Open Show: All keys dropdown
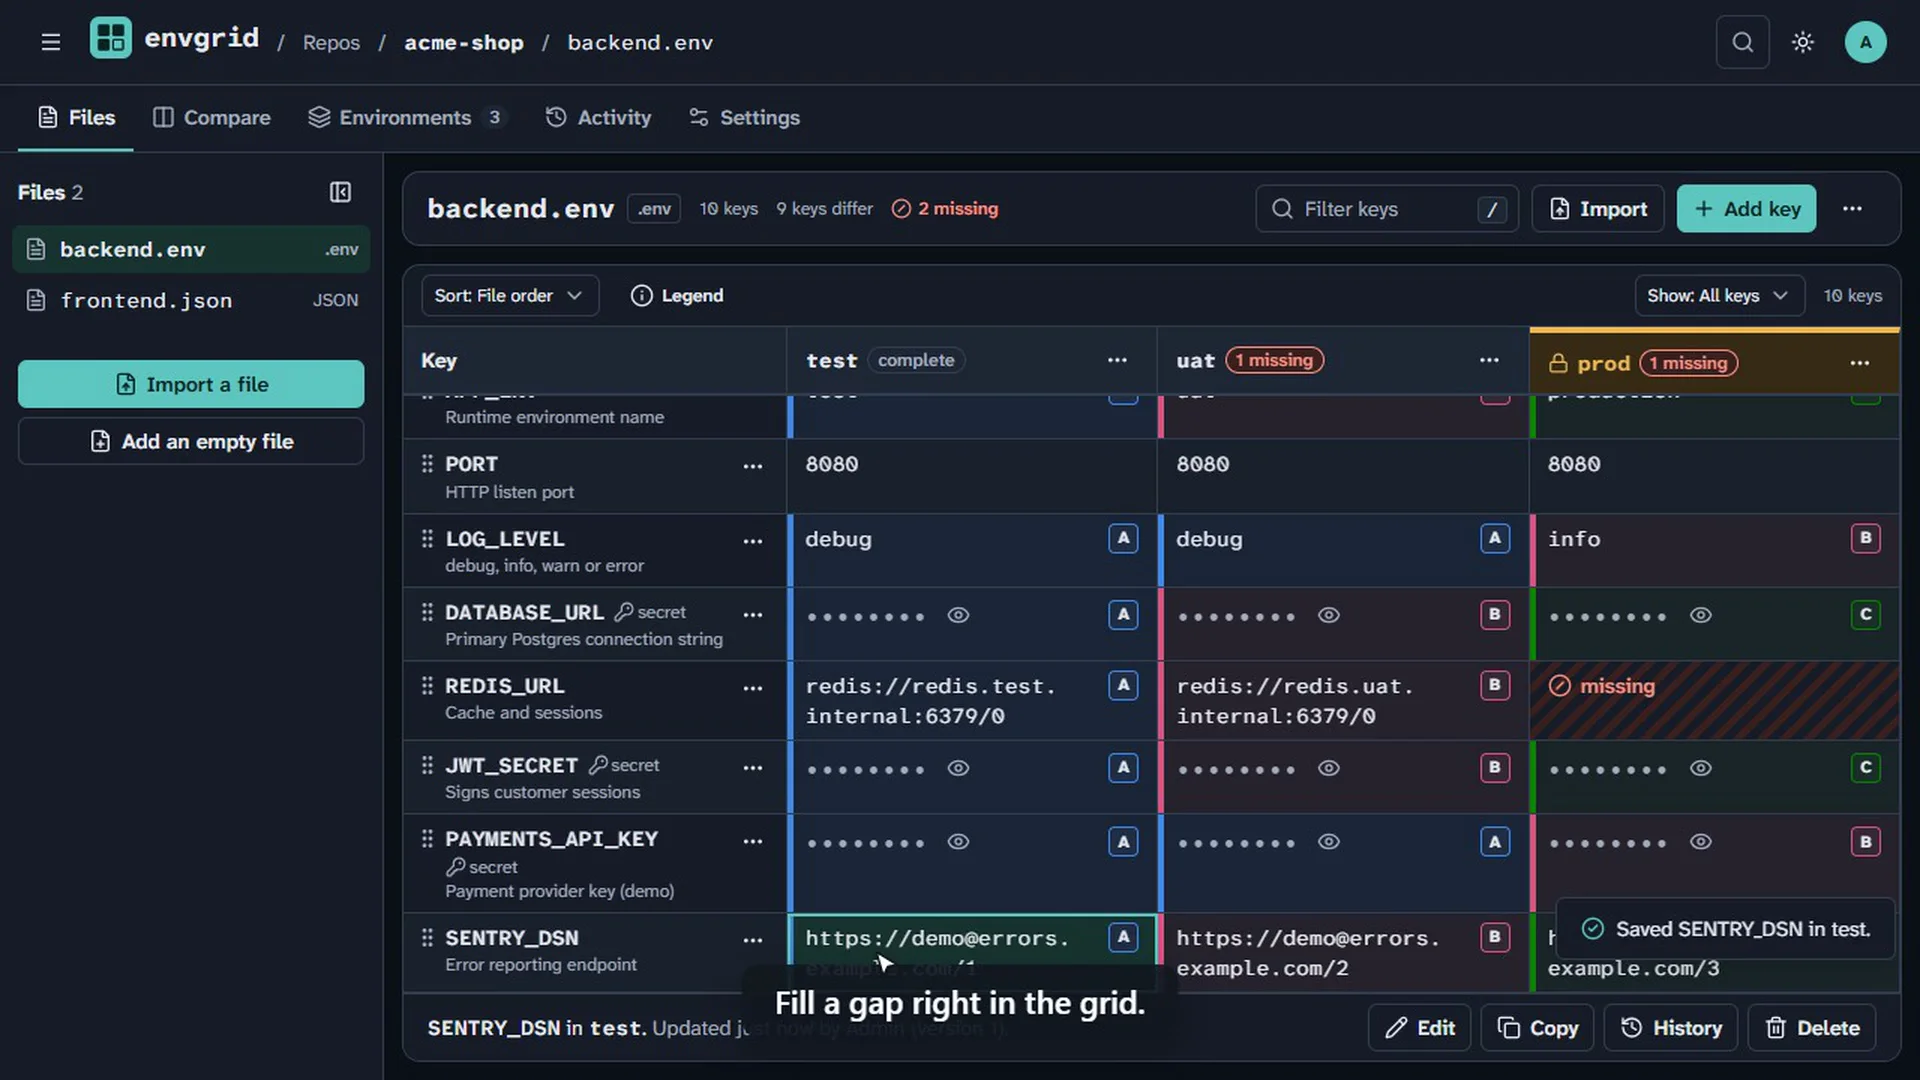 point(1718,296)
